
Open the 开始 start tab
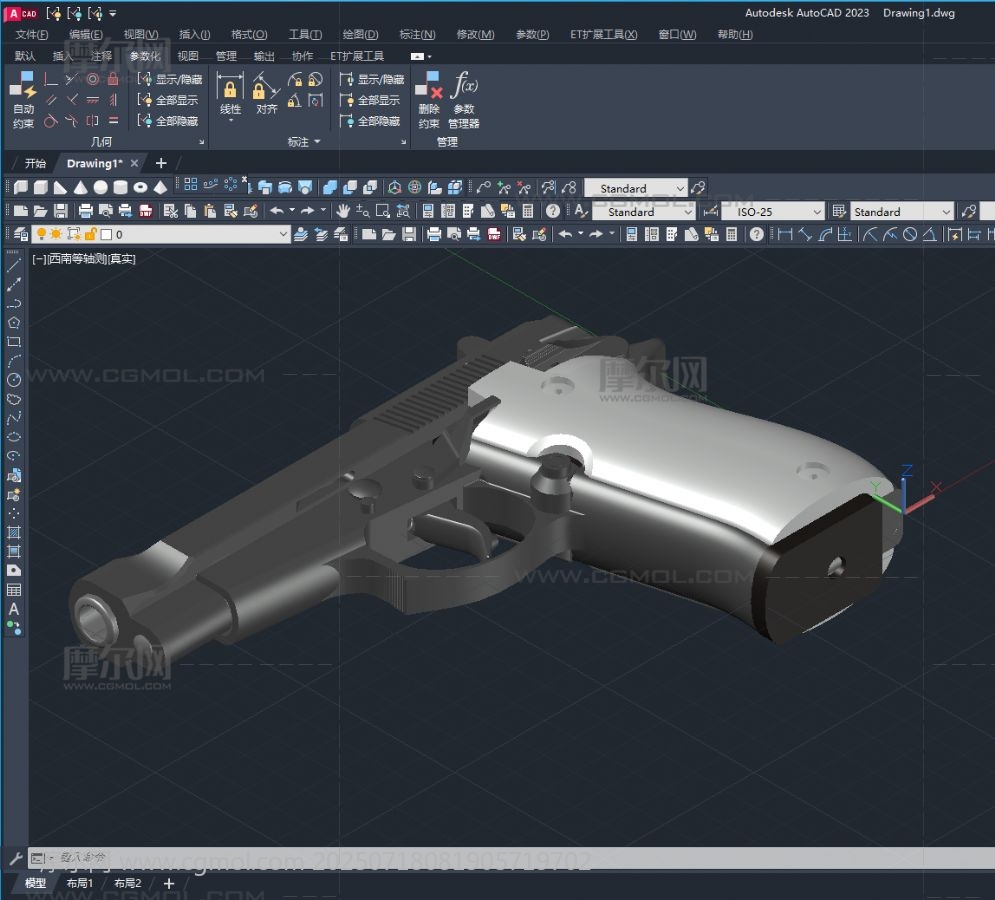tap(35, 163)
